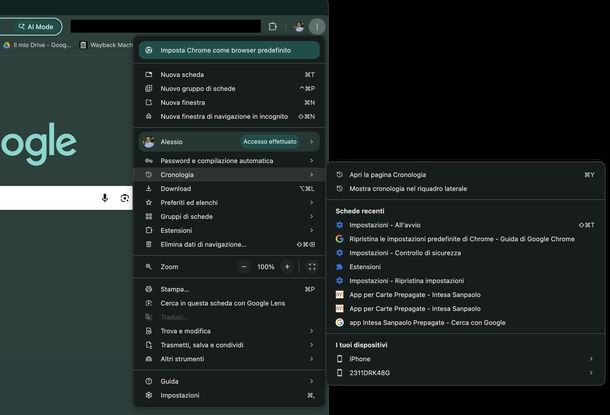Set Chrome as default browser banner
The height and width of the screenshot is (415, 610).
(229, 50)
